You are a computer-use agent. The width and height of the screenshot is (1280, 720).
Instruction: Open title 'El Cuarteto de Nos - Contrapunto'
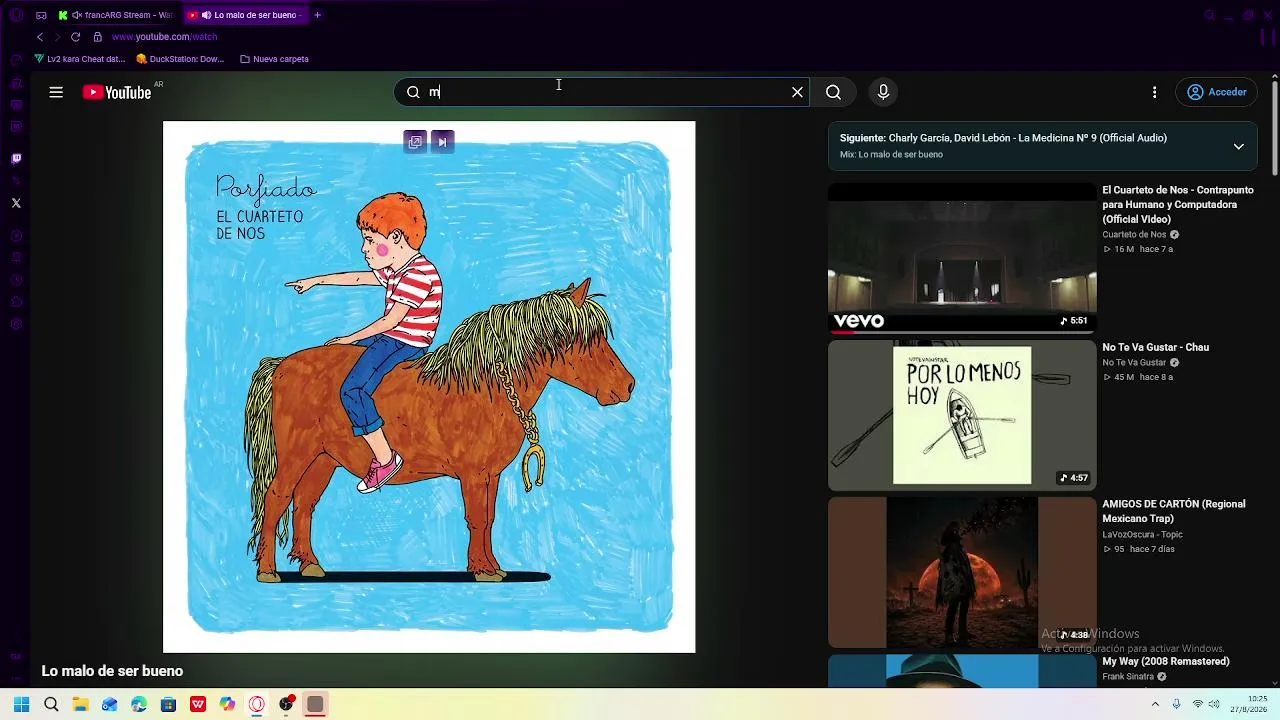pos(1178,205)
